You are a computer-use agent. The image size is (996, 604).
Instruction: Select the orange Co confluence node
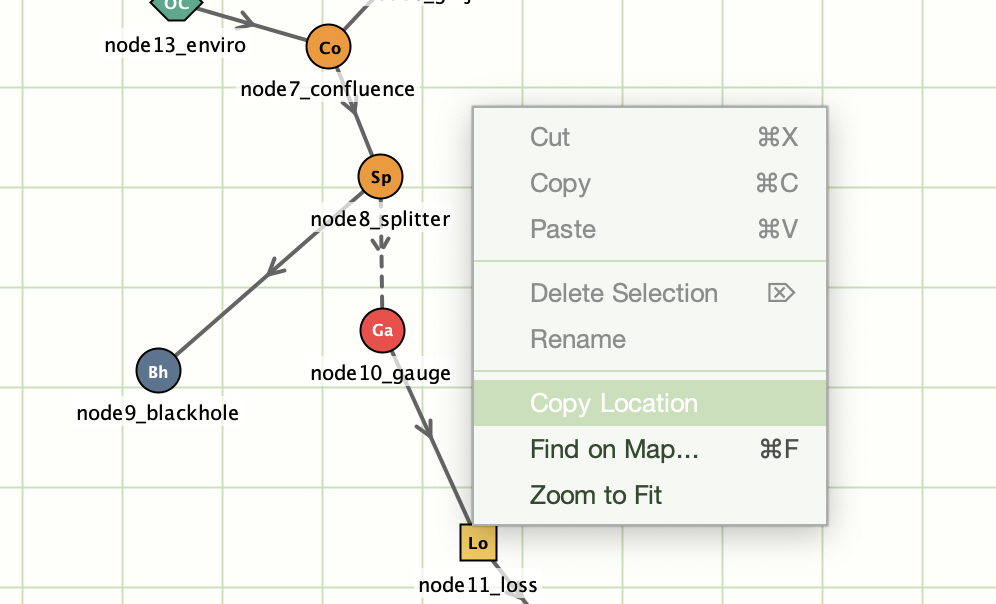pyautogui.click(x=328, y=47)
